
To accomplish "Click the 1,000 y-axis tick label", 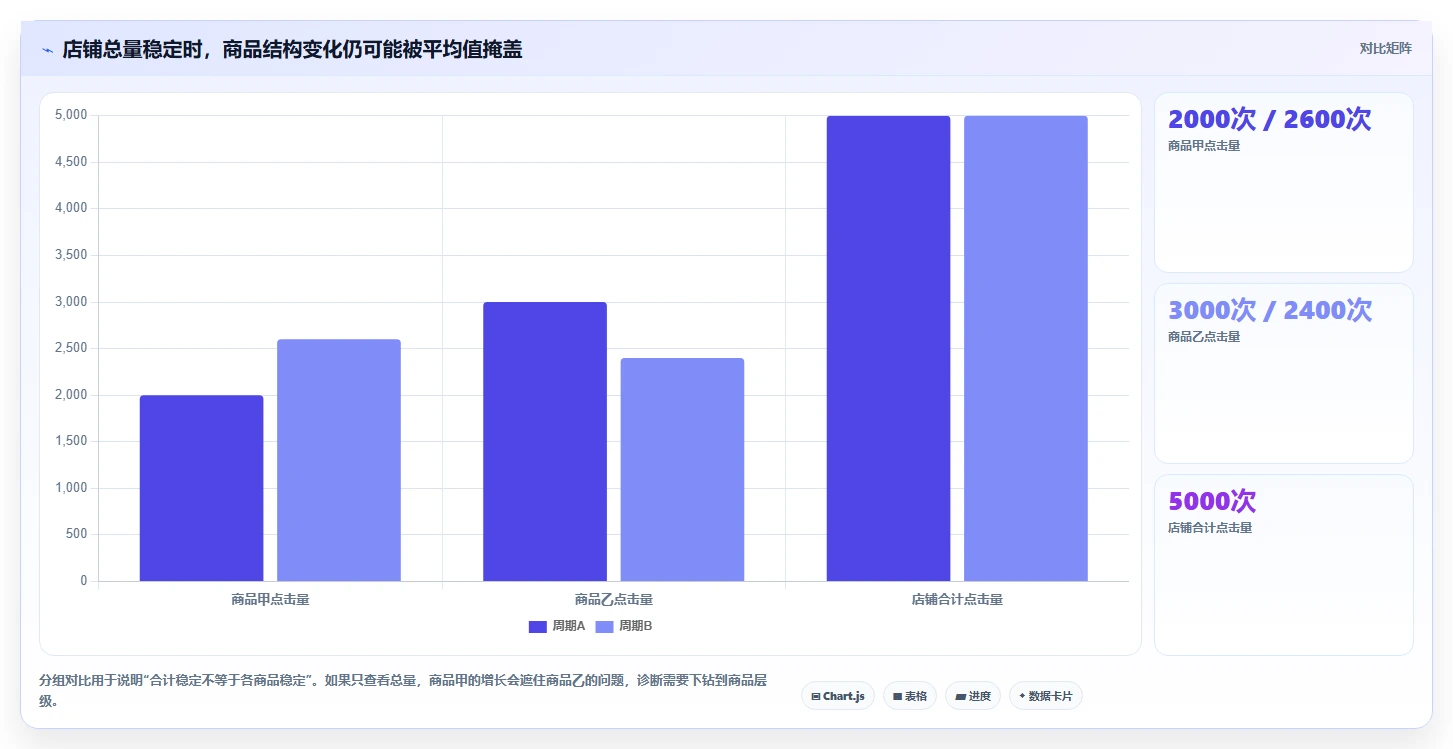I will (71, 488).
